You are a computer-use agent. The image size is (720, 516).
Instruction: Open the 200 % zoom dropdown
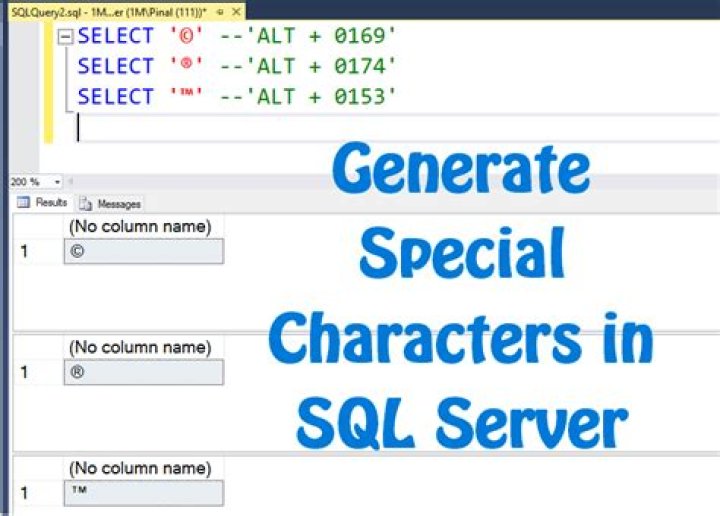tap(57, 182)
